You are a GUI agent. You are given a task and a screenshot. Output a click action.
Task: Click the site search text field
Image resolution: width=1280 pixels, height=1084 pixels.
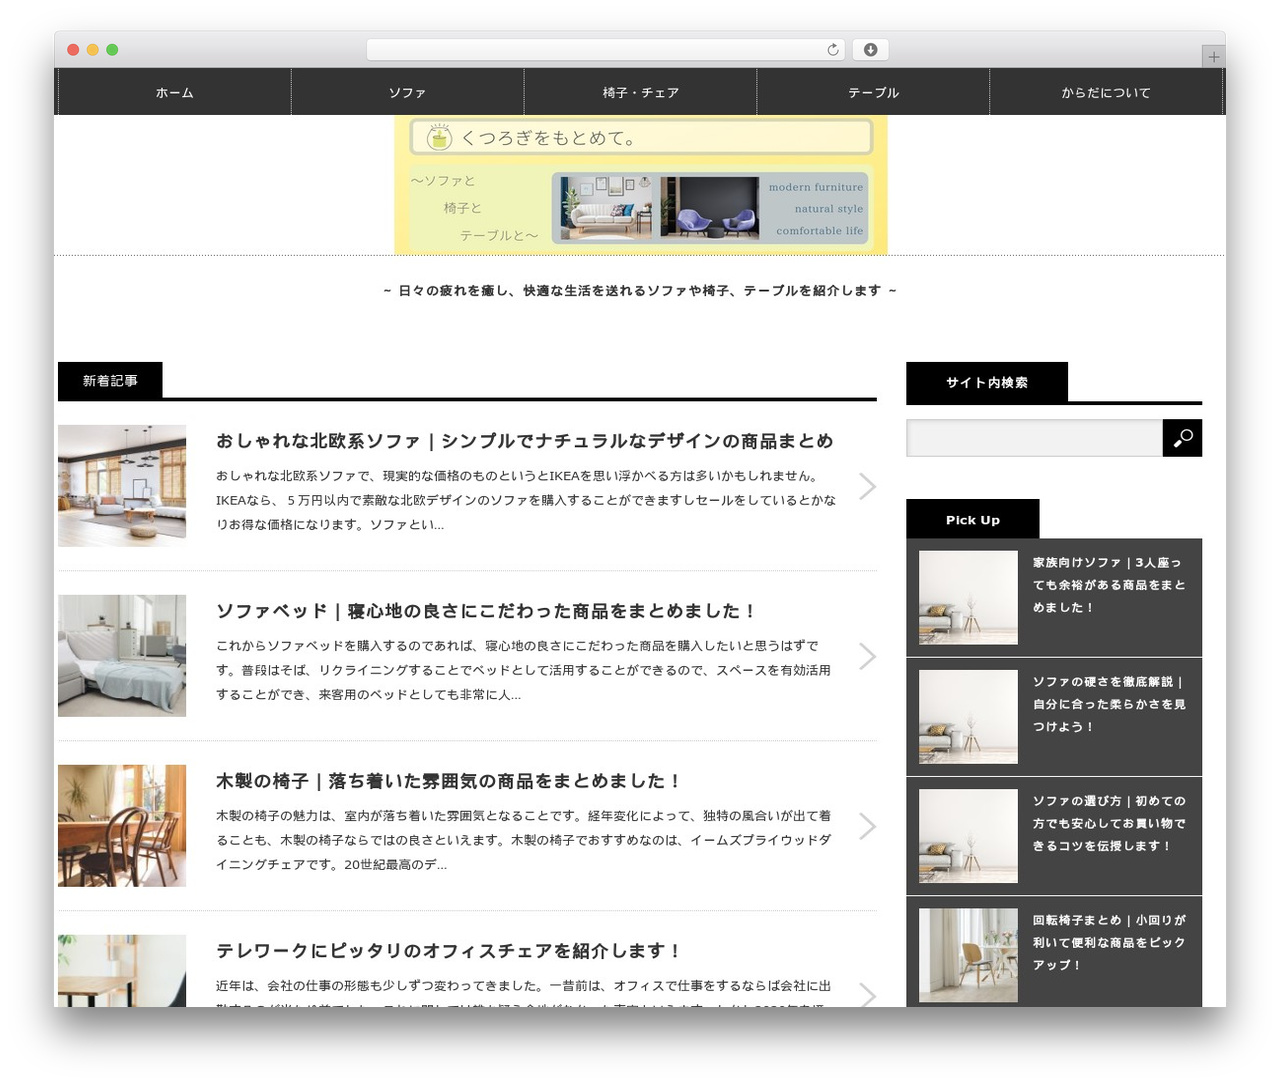tap(1034, 438)
